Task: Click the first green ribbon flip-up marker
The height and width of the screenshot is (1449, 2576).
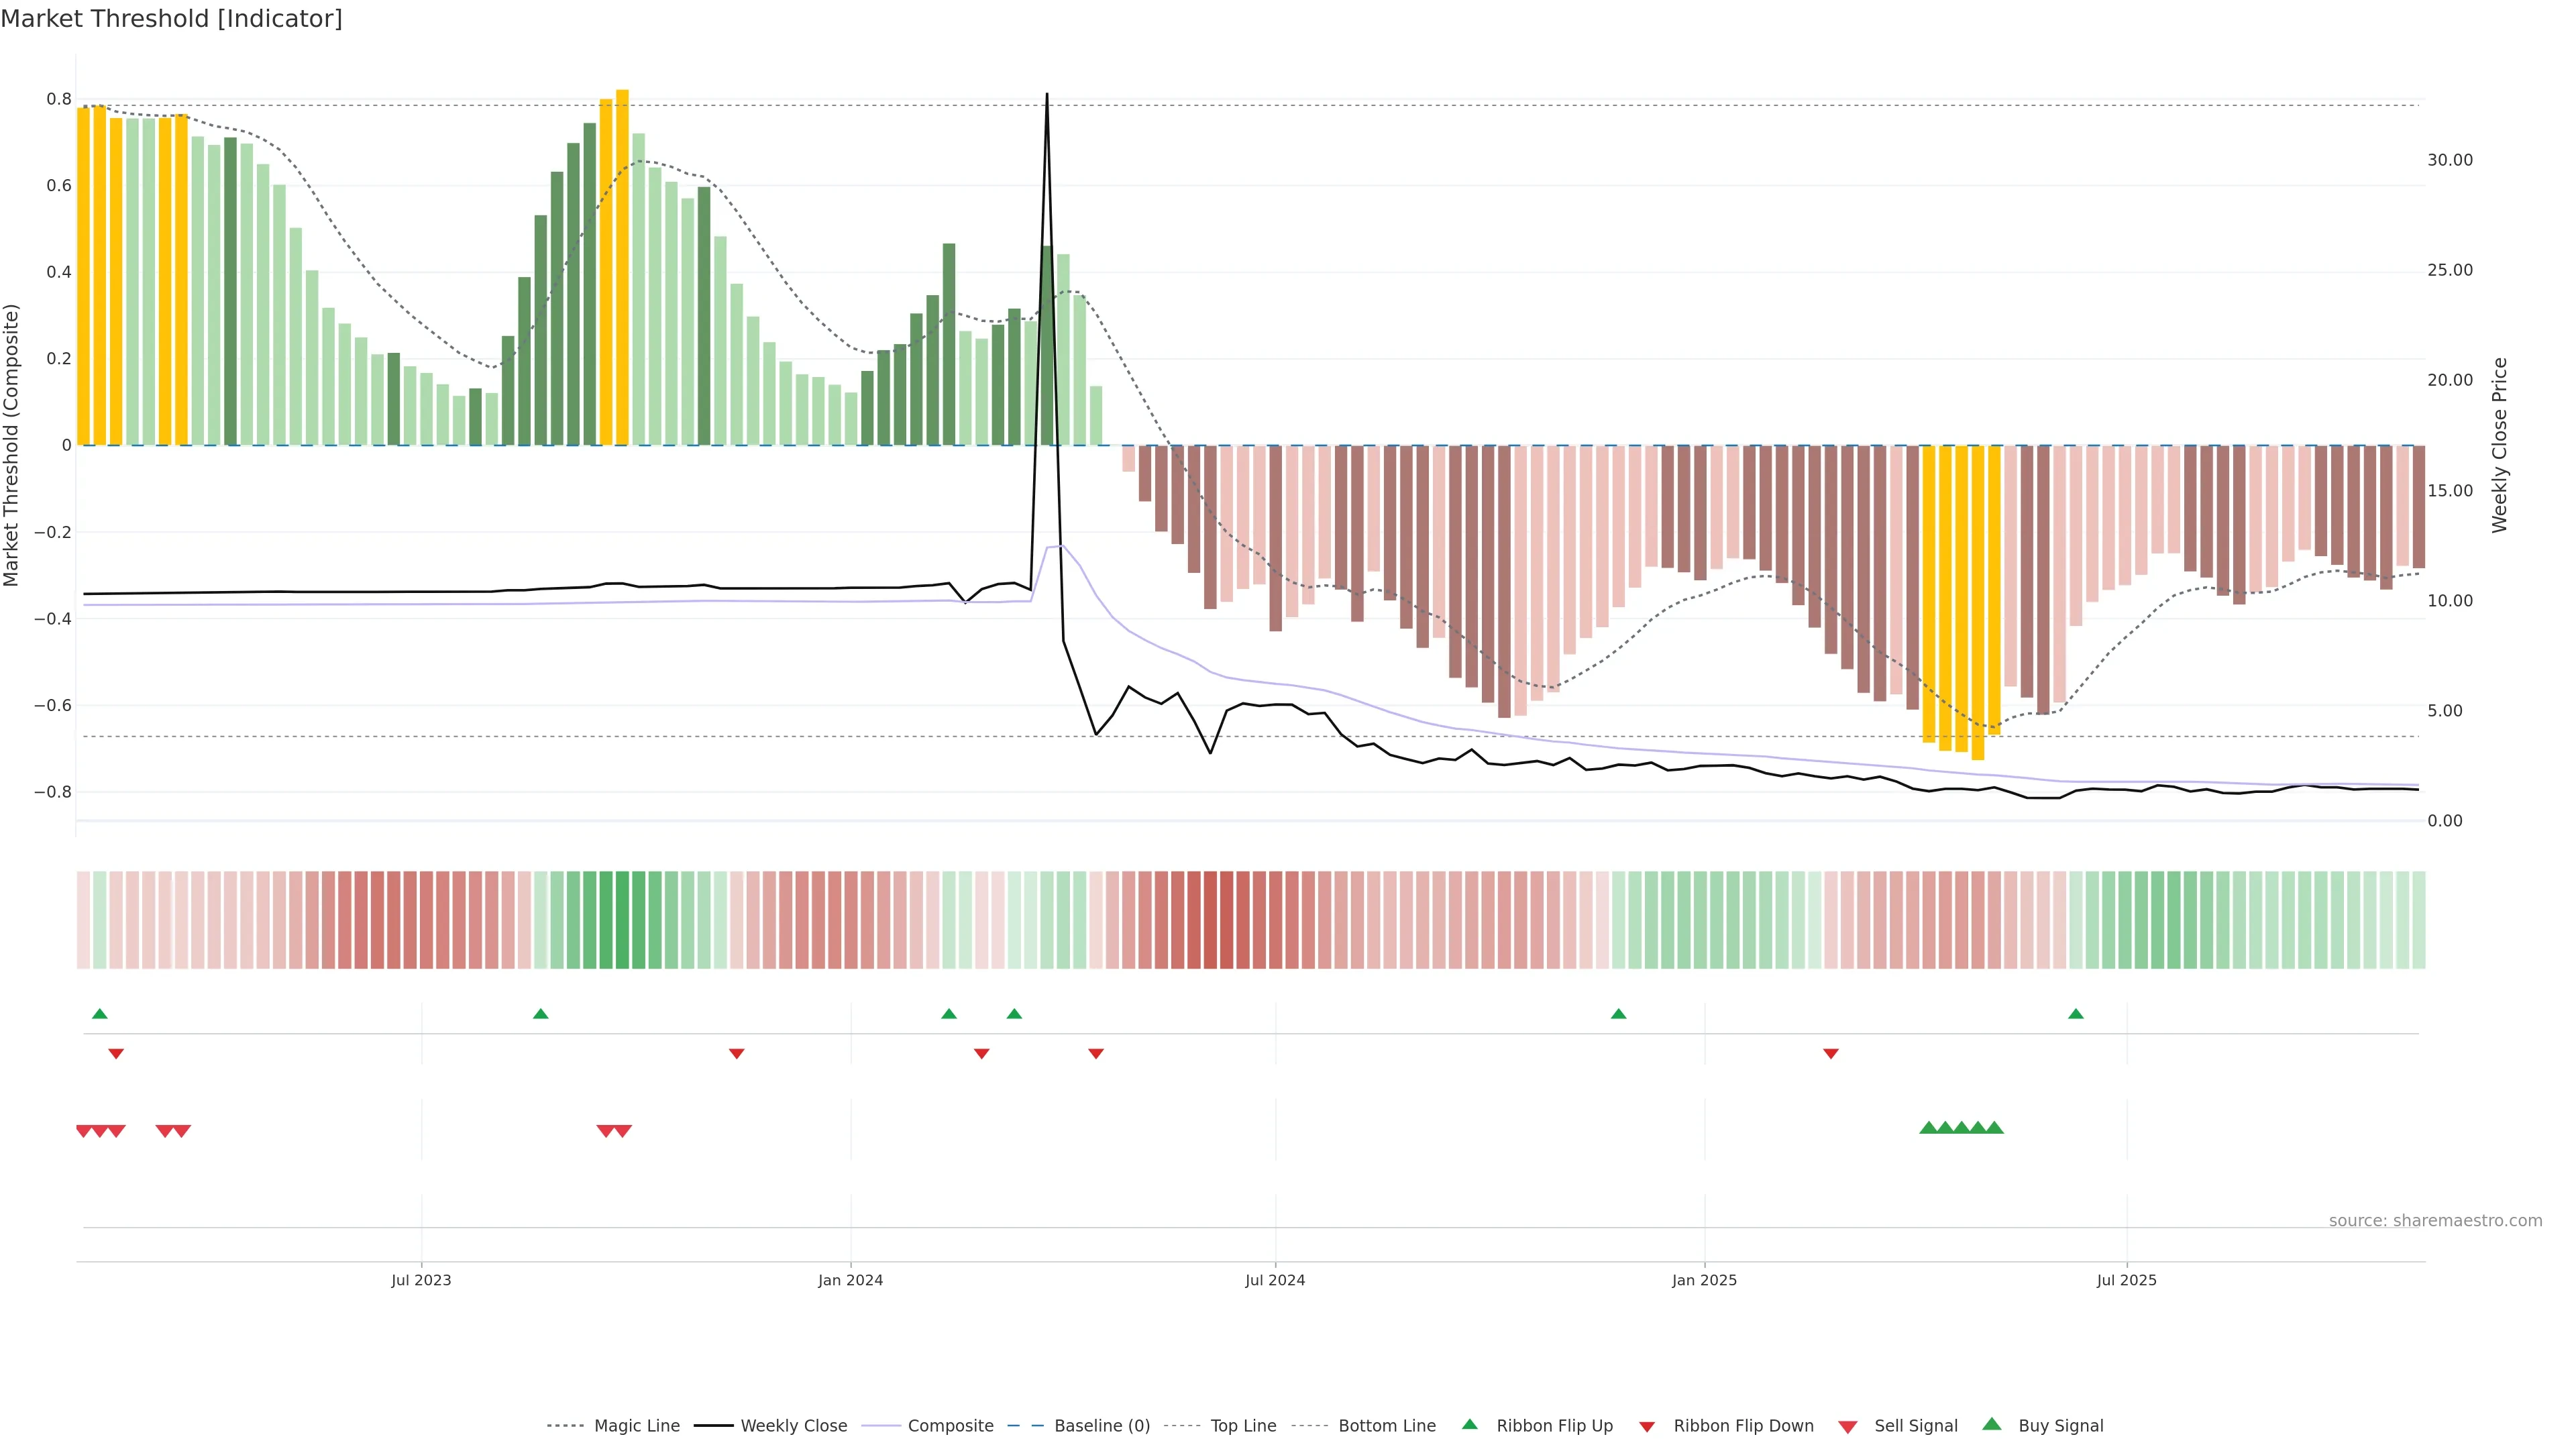Action: click(100, 1014)
